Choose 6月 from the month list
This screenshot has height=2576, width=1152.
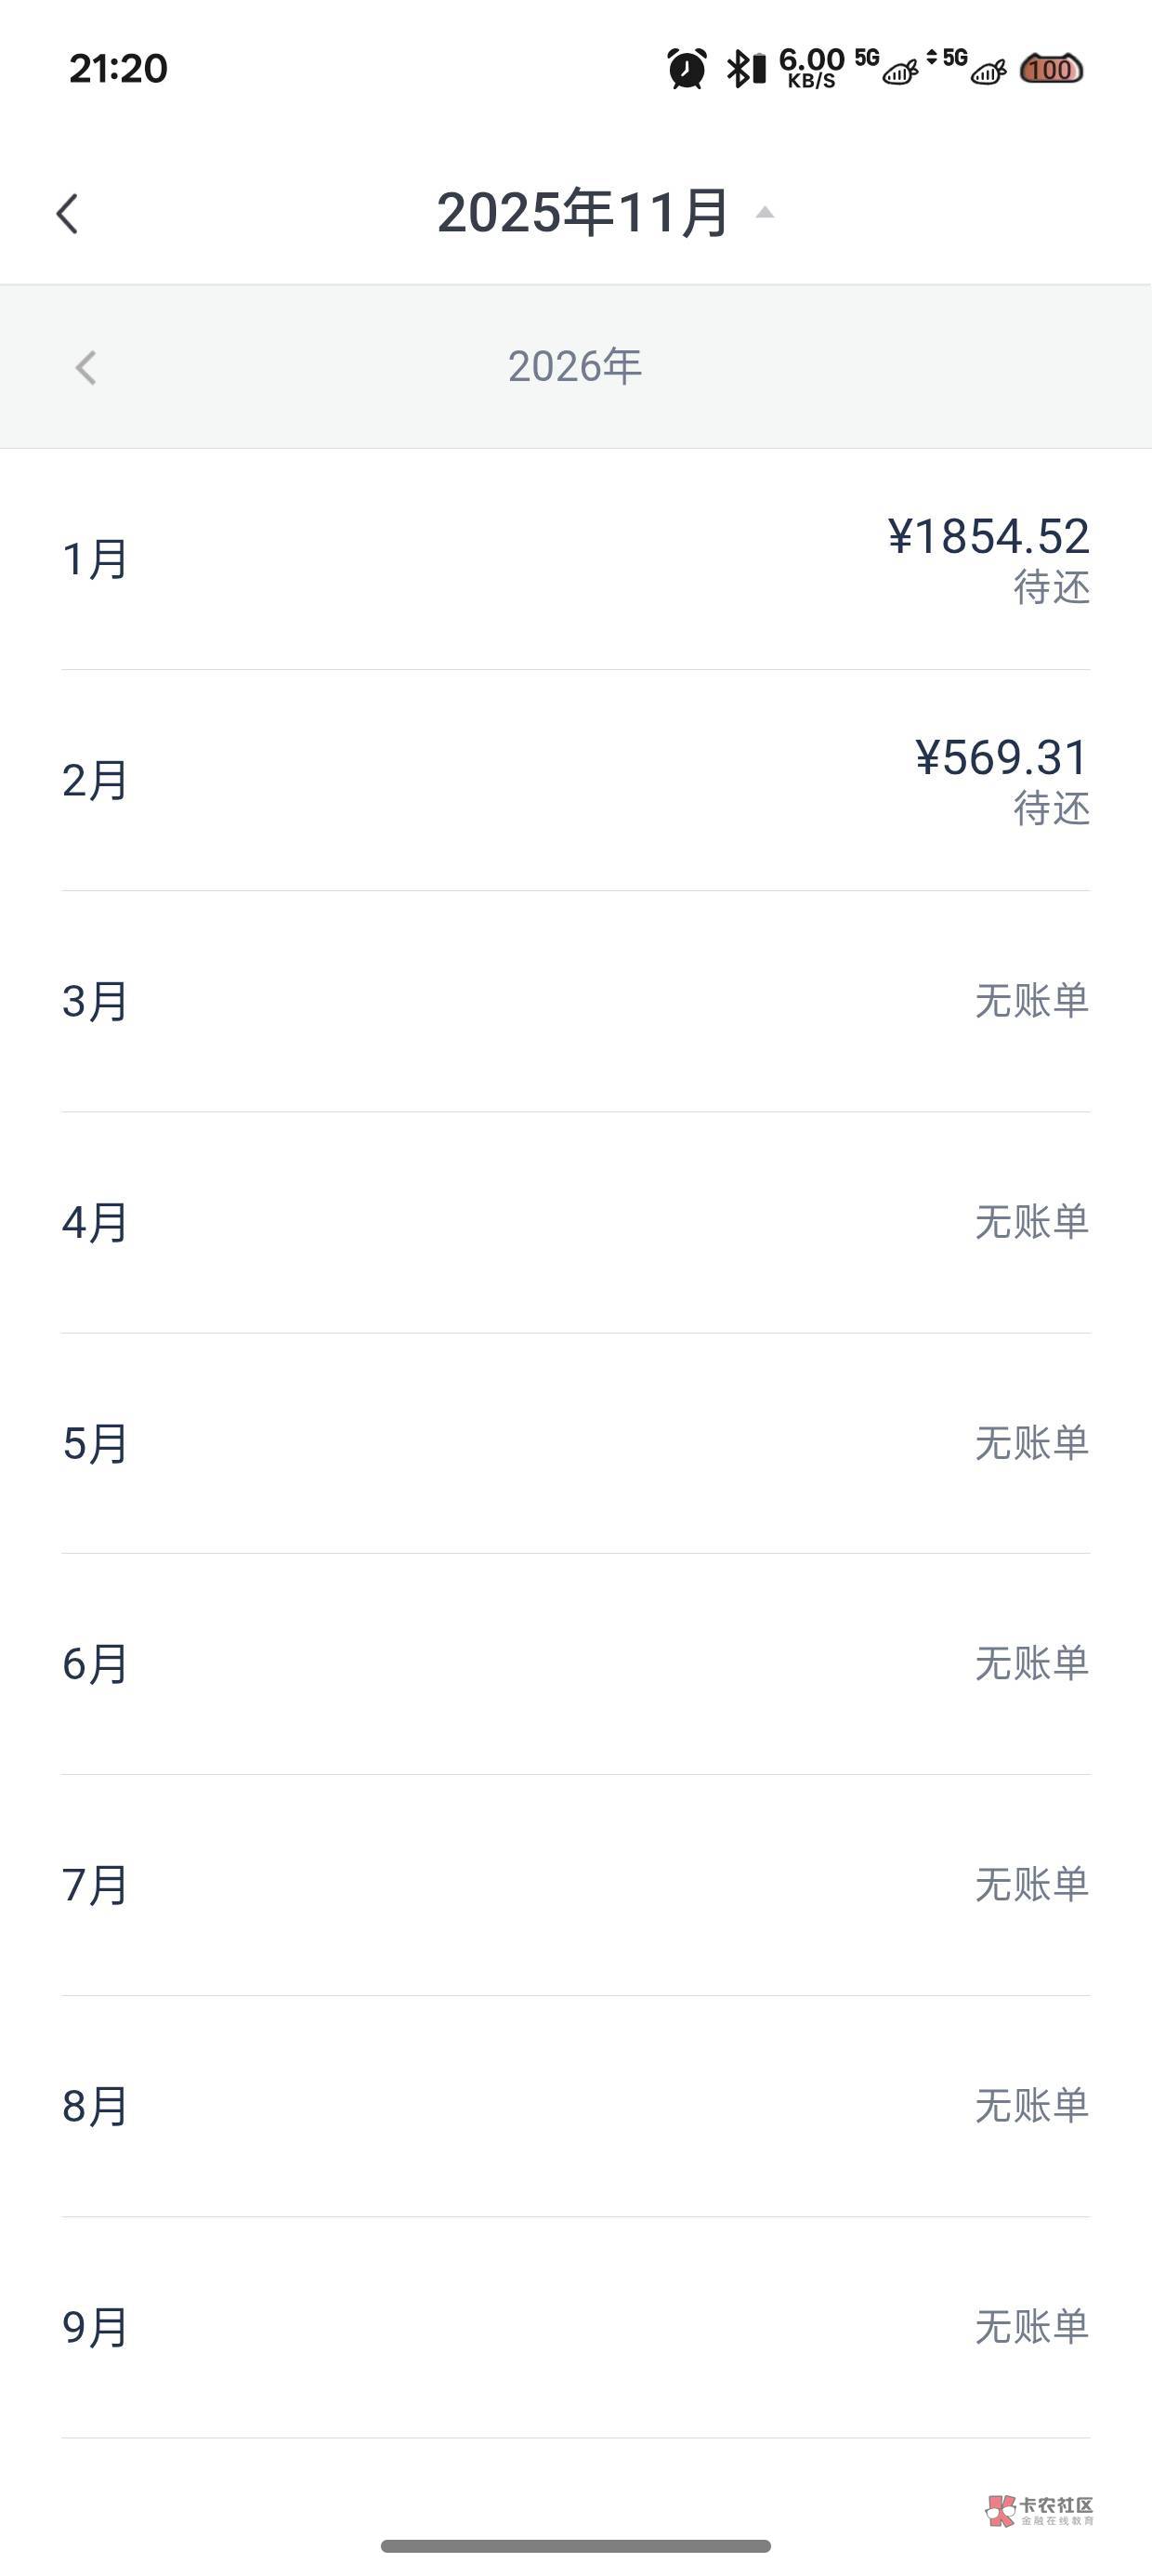576,1664
